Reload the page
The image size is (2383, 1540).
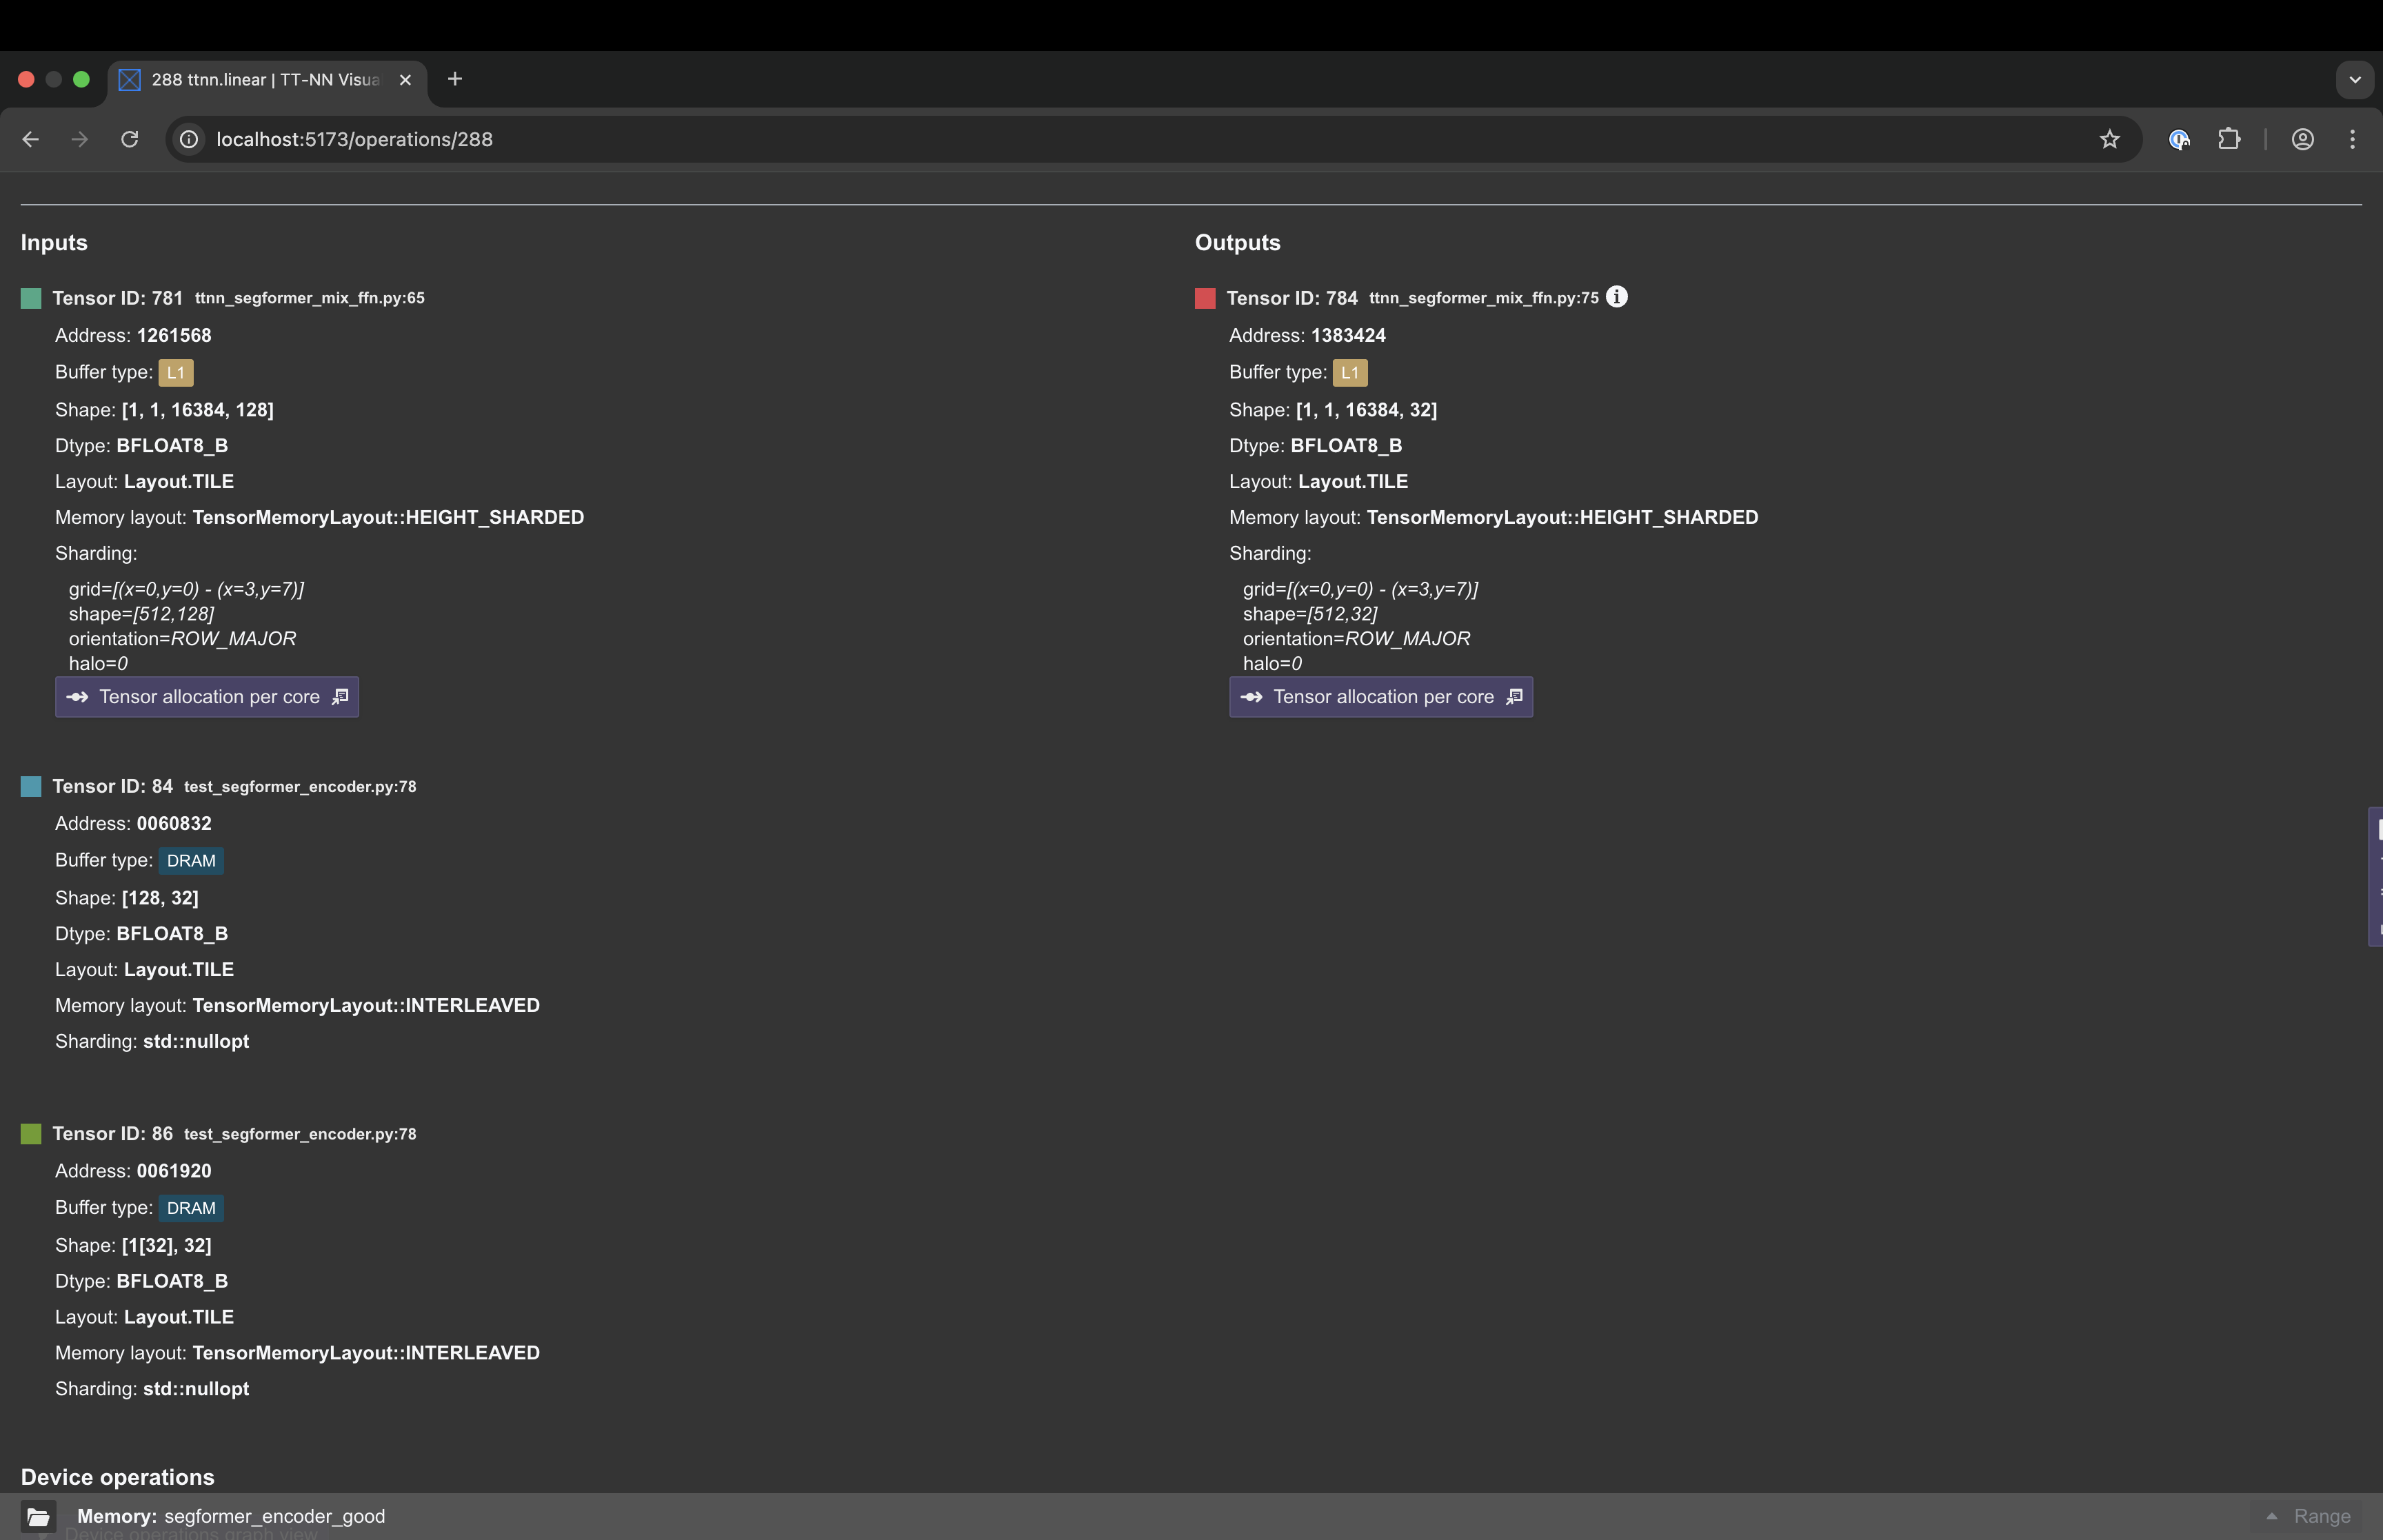(x=130, y=139)
